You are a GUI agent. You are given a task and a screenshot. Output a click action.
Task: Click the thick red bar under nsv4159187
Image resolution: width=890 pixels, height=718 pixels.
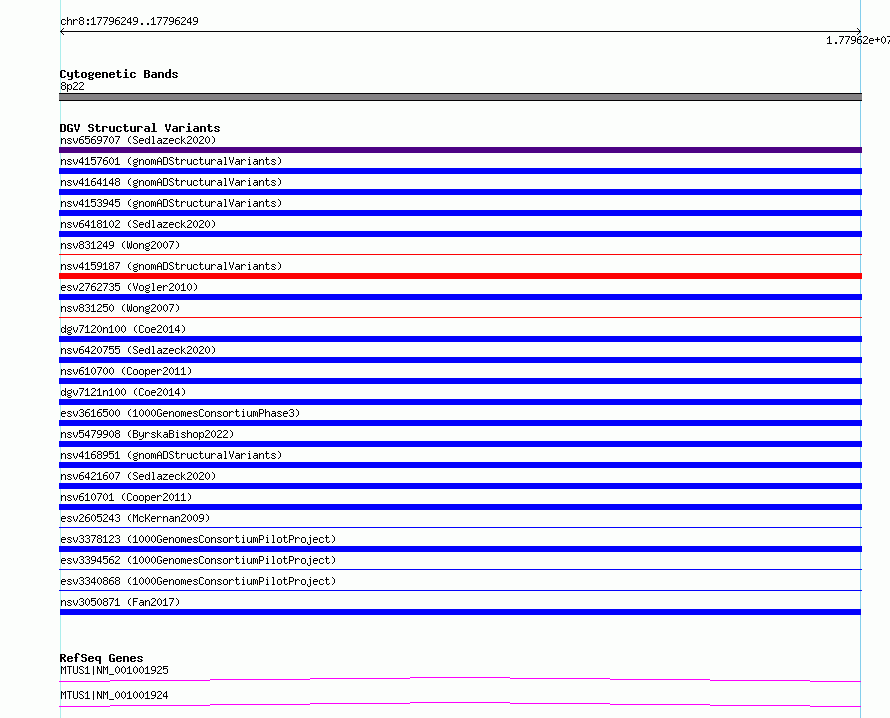click(x=460, y=276)
